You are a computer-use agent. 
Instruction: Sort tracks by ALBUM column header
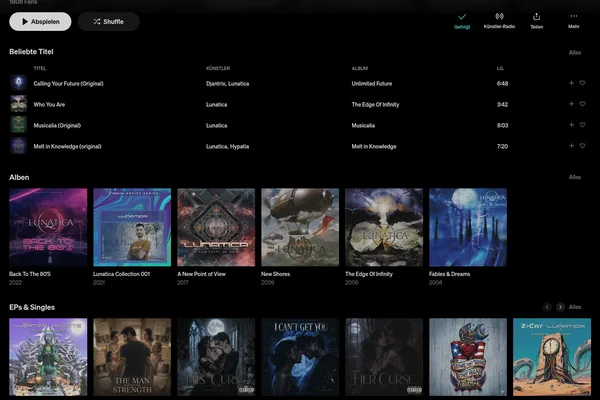pos(360,69)
